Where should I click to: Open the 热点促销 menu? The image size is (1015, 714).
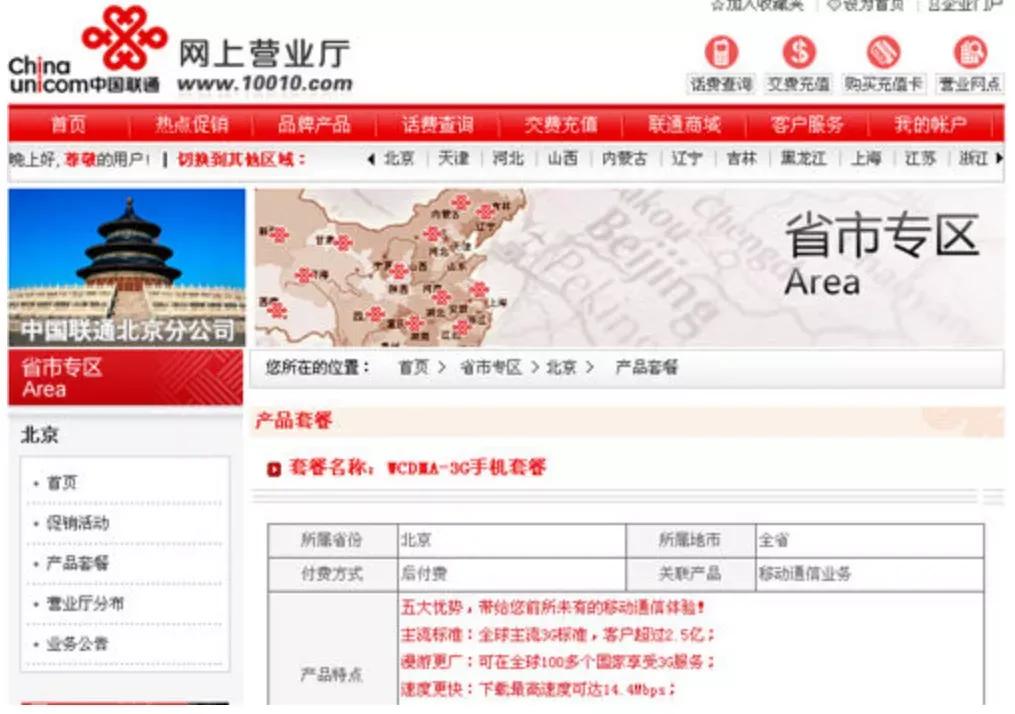191,124
